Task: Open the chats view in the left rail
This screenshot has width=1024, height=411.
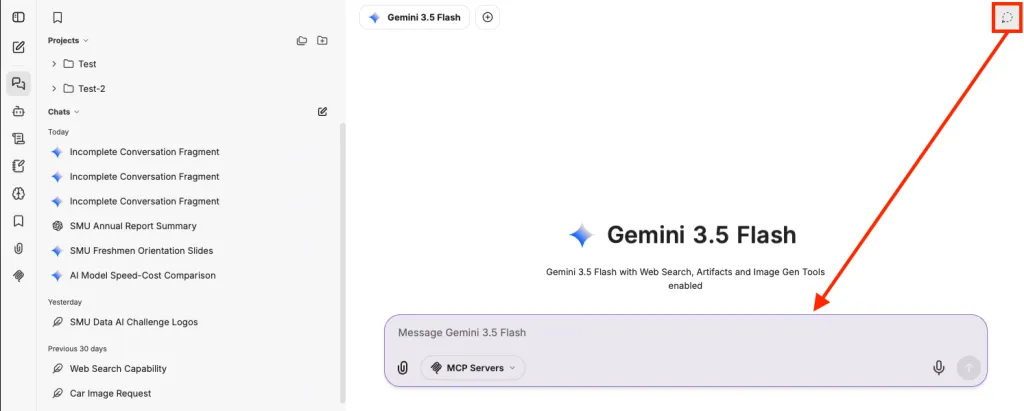Action: 18,84
